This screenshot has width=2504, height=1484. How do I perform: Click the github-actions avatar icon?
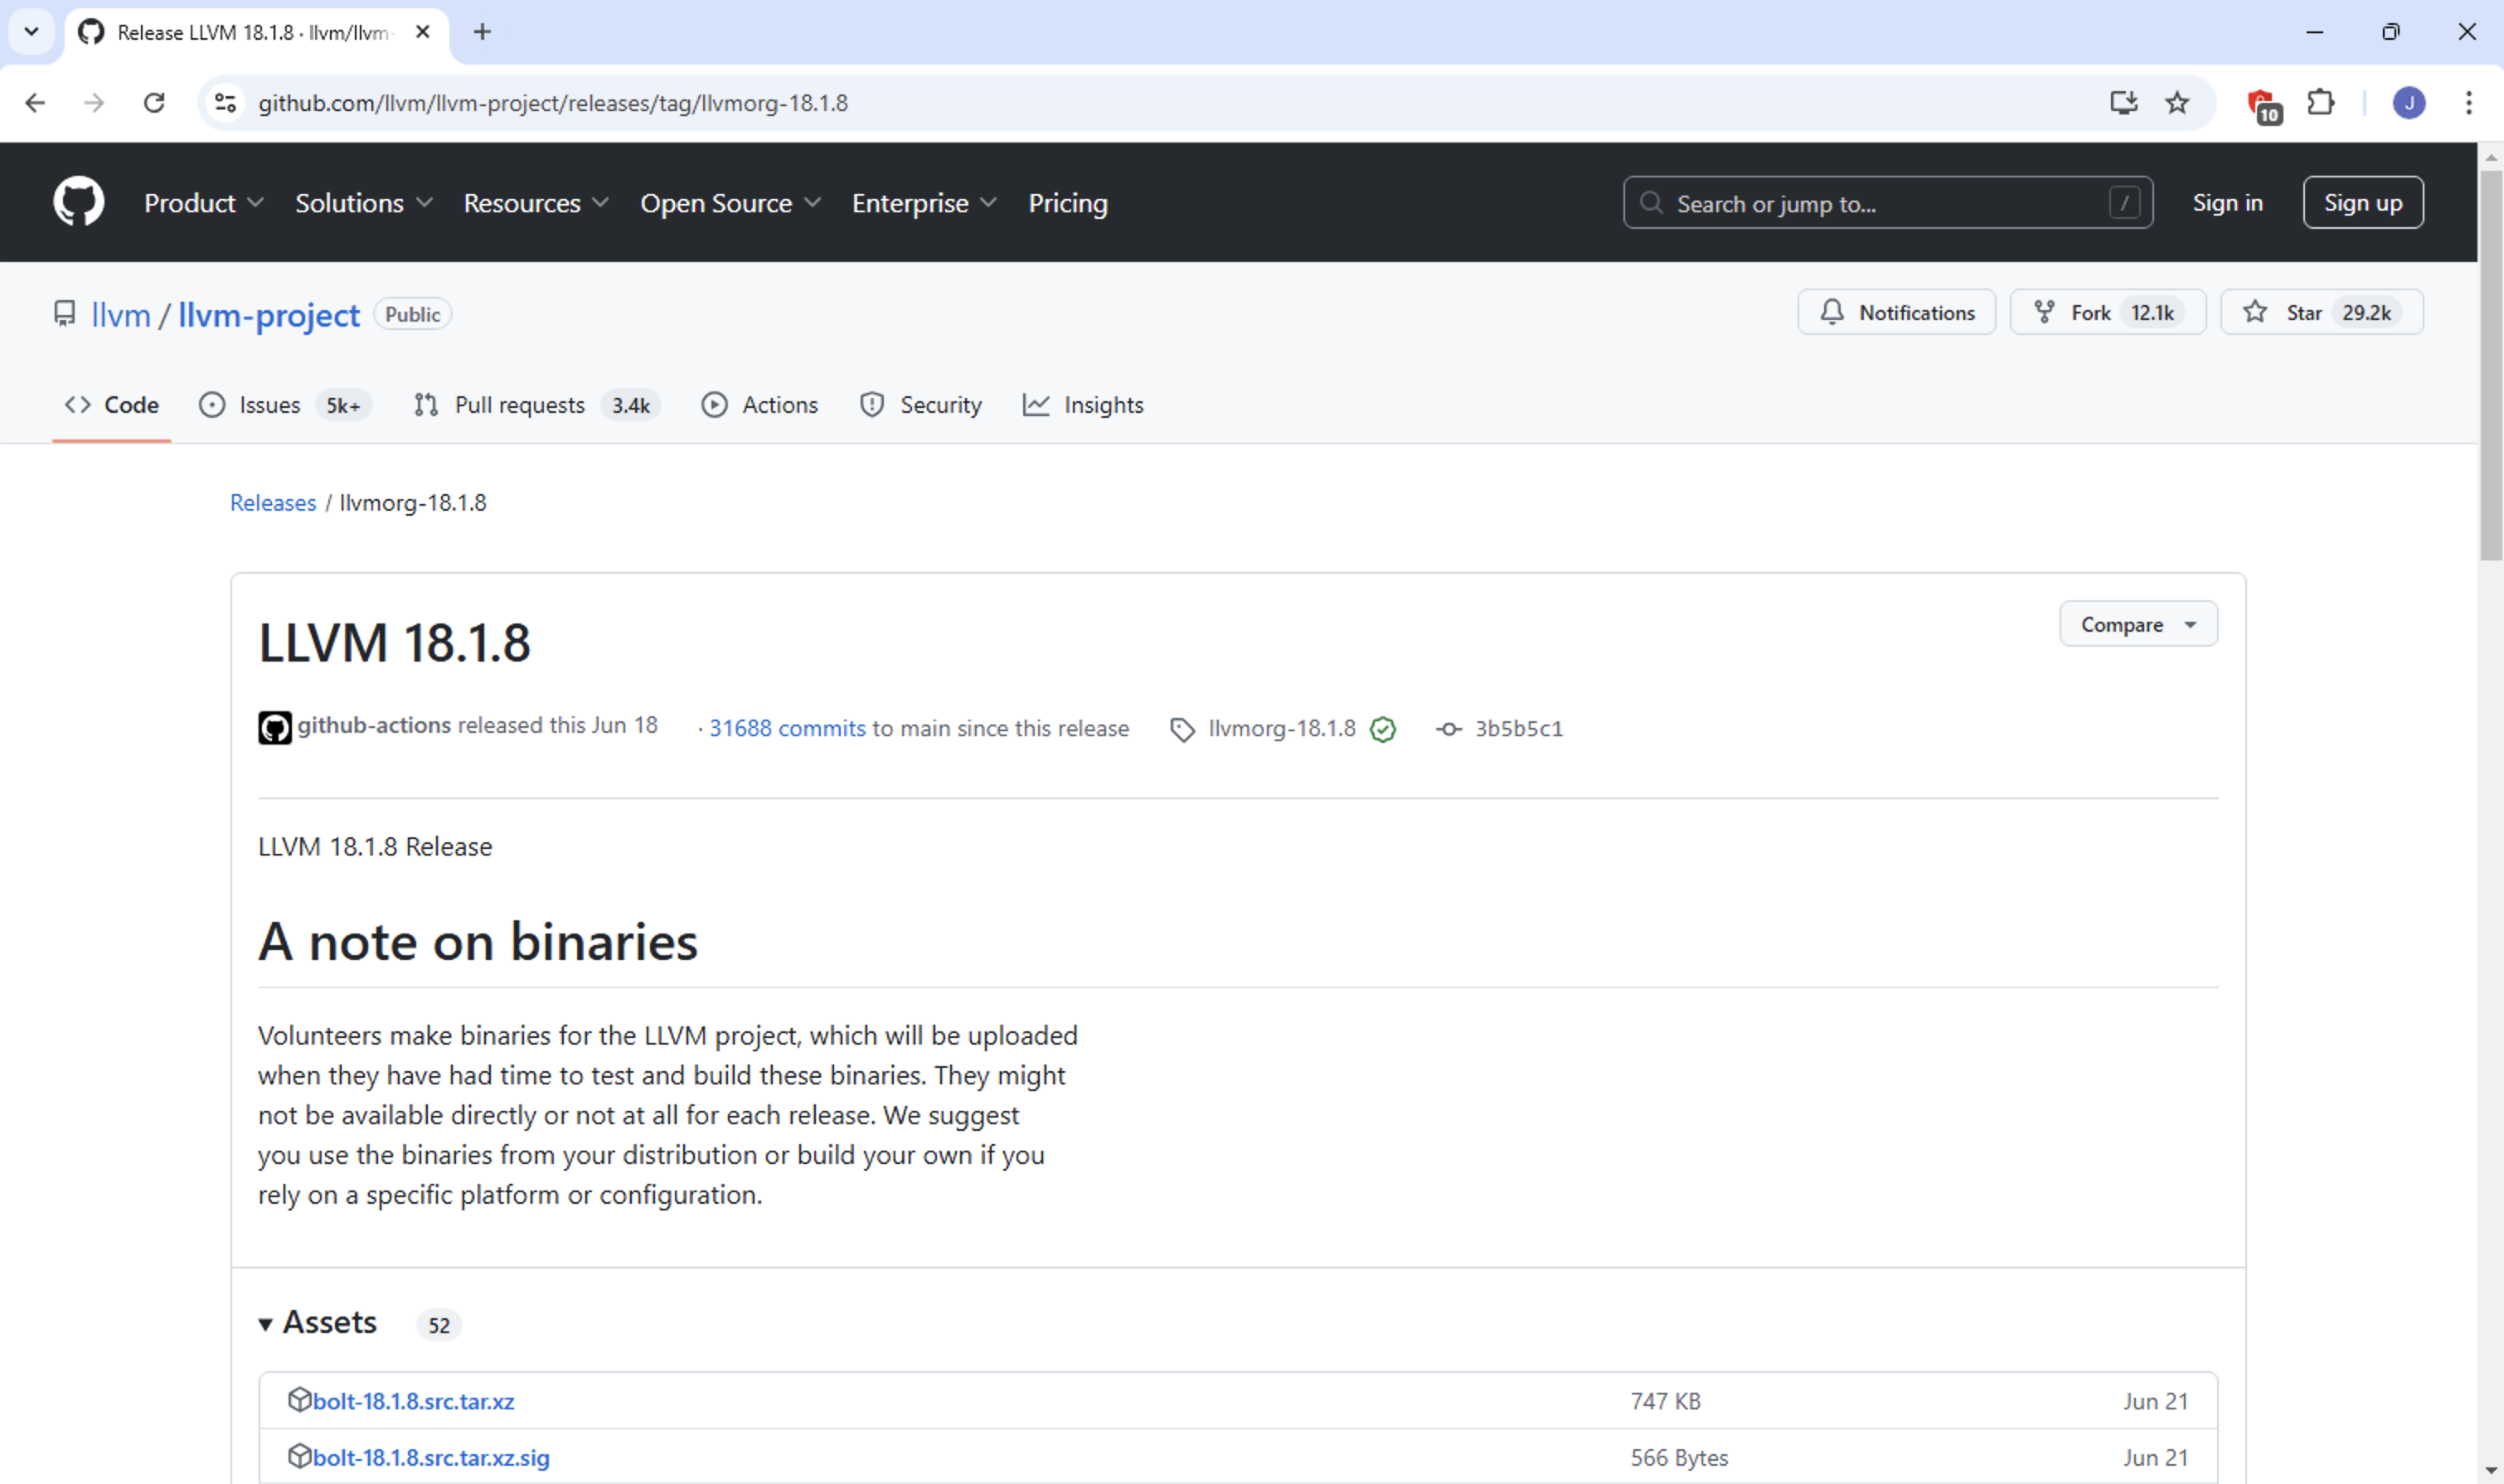click(274, 727)
